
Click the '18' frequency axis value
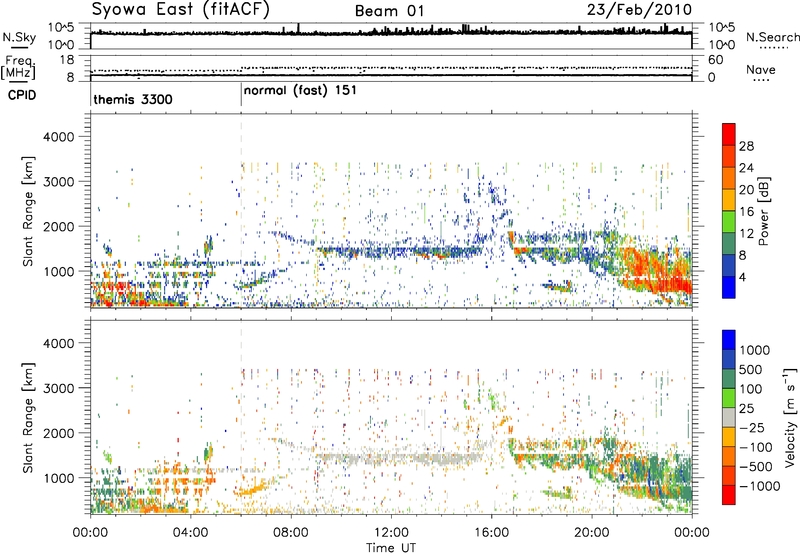tap(67, 60)
